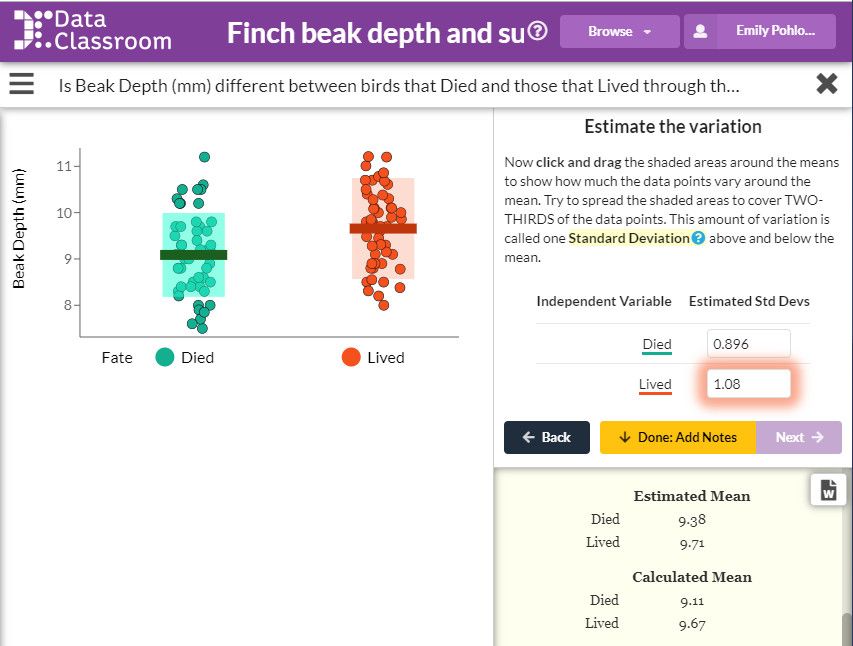Open help for the activity title
The image size is (853, 646).
click(537, 31)
